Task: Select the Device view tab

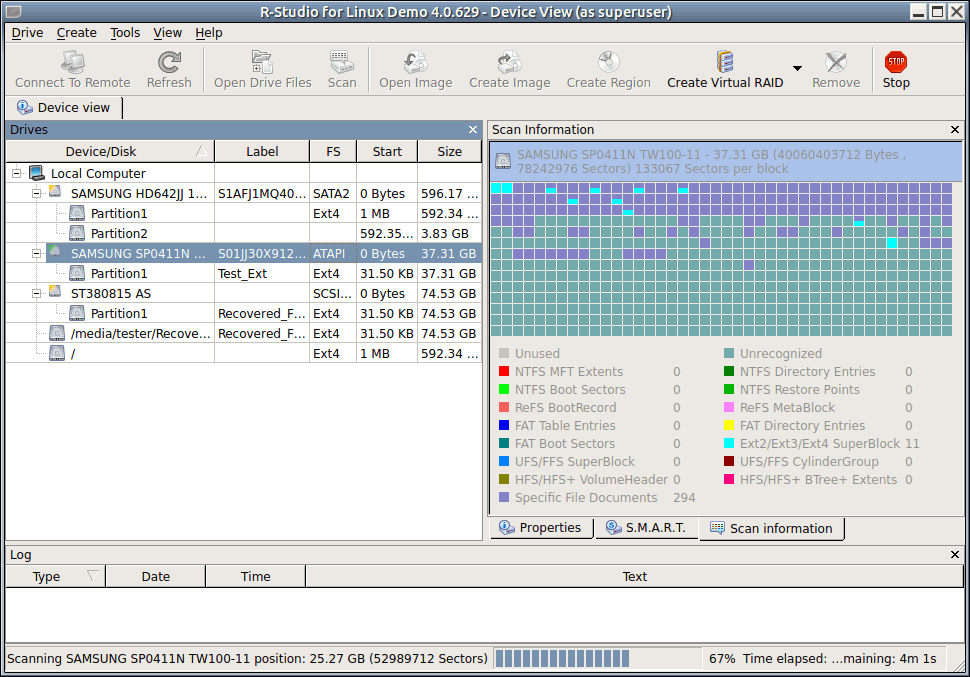Action: (x=64, y=108)
